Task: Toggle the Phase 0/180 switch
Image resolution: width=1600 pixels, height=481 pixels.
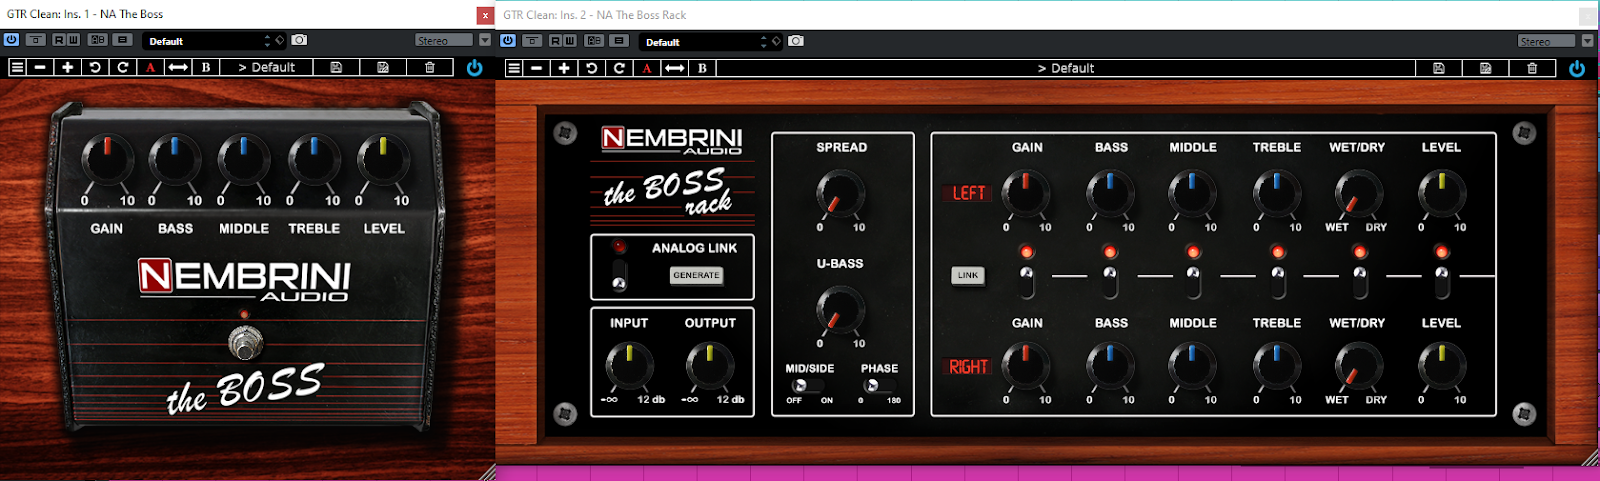Action: coord(878,385)
